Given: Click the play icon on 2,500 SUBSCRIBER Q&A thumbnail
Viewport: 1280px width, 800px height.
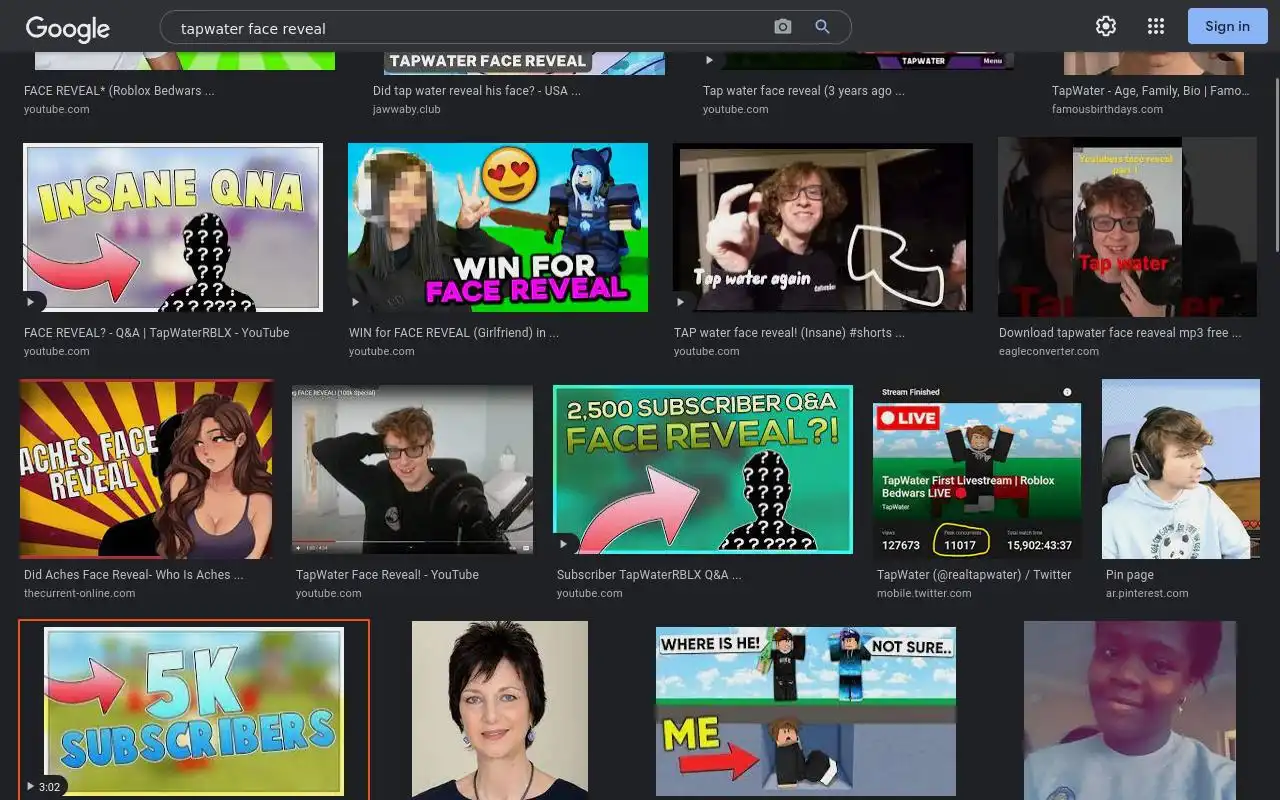Looking at the screenshot, I should point(565,544).
